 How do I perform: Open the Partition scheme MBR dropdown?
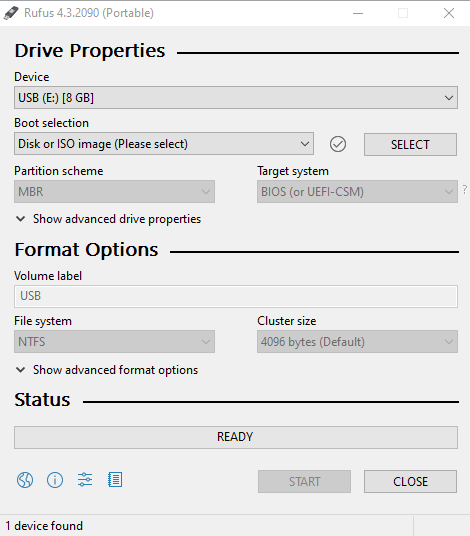point(115,192)
